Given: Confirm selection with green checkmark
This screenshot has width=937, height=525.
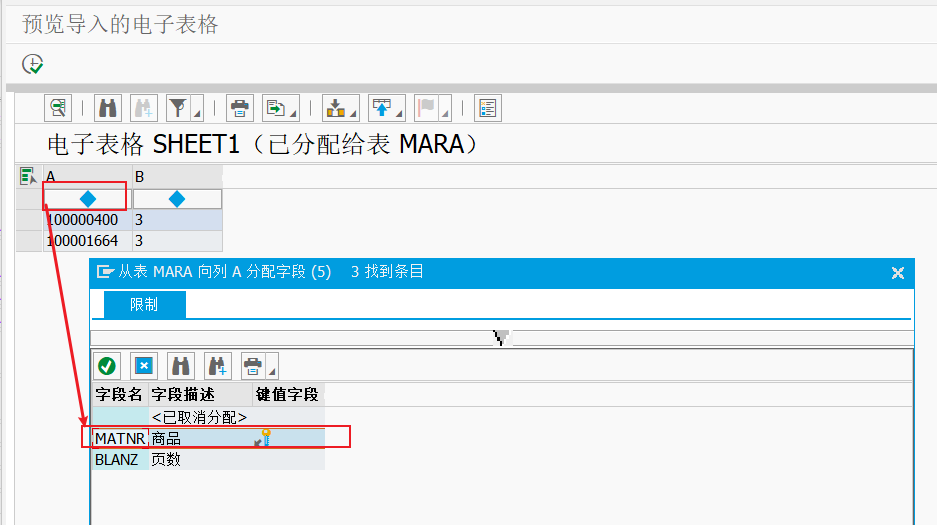Looking at the screenshot, I should click(x=107, y=366).
